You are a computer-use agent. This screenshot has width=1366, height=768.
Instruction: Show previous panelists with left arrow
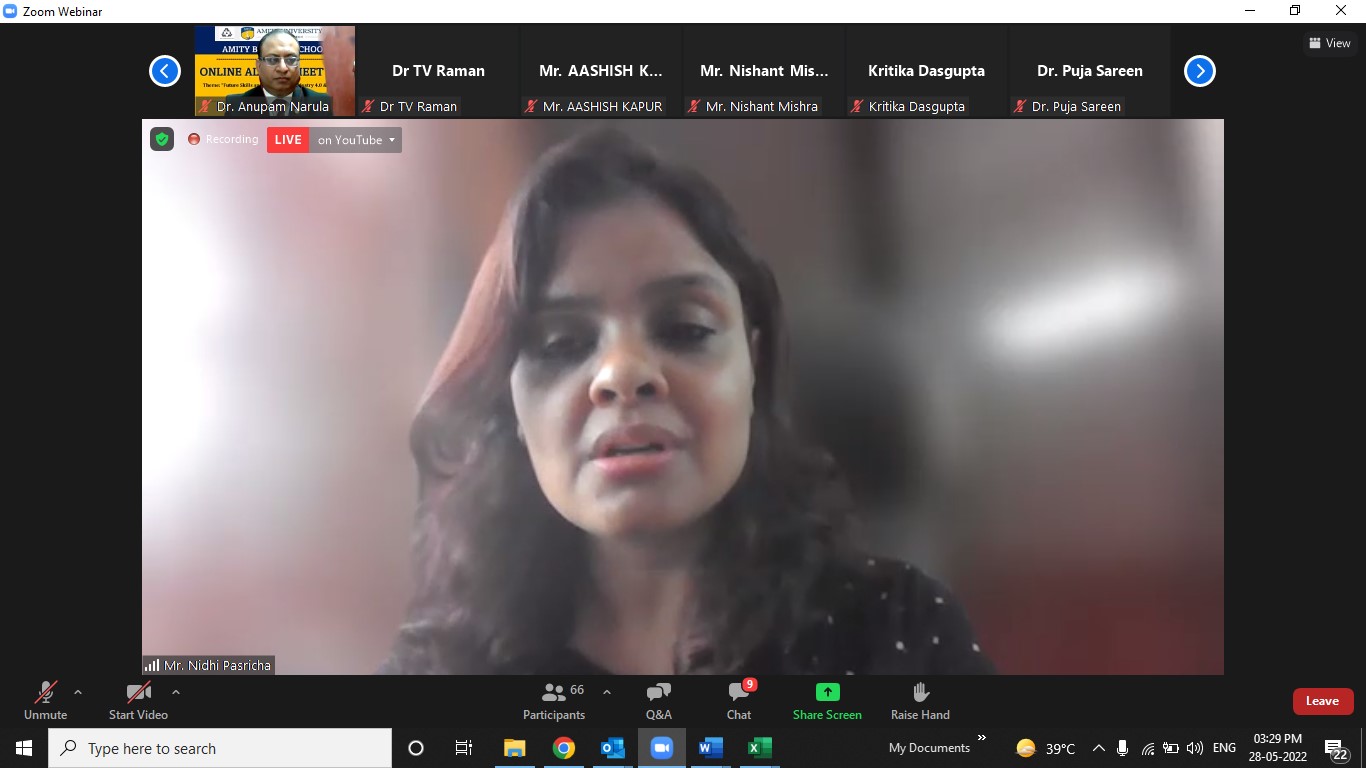165,71
